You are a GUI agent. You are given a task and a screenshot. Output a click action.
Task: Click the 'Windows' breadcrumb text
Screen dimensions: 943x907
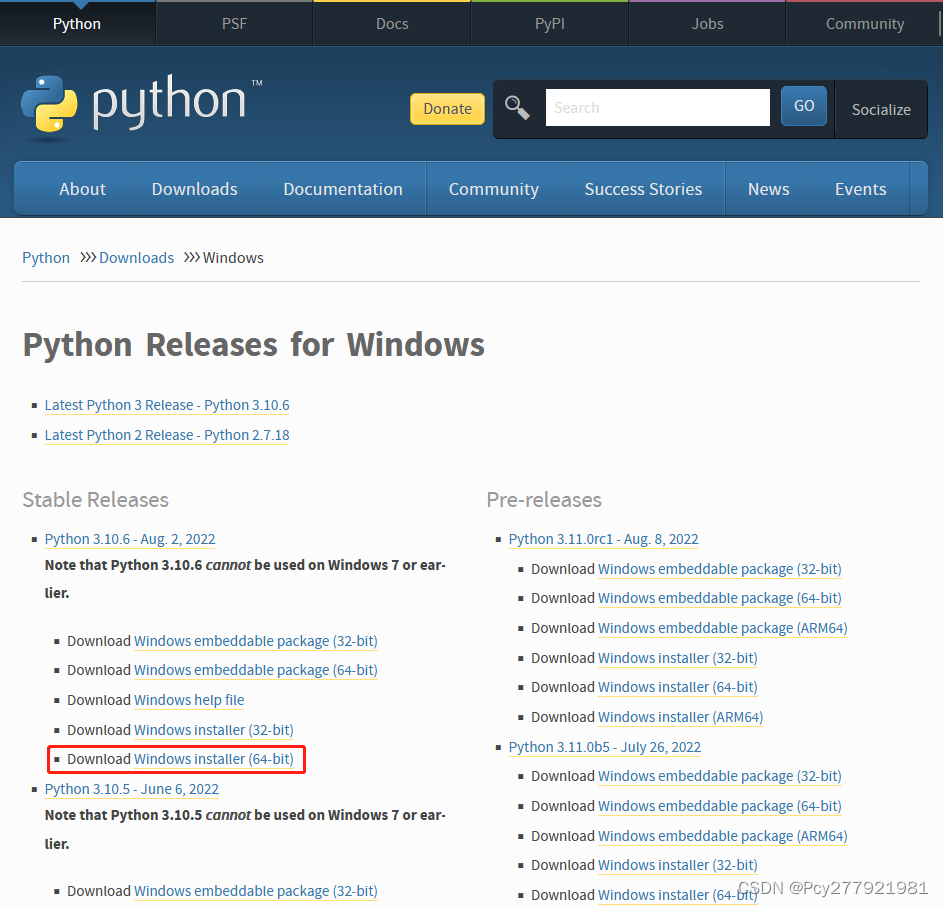[233, 258]
